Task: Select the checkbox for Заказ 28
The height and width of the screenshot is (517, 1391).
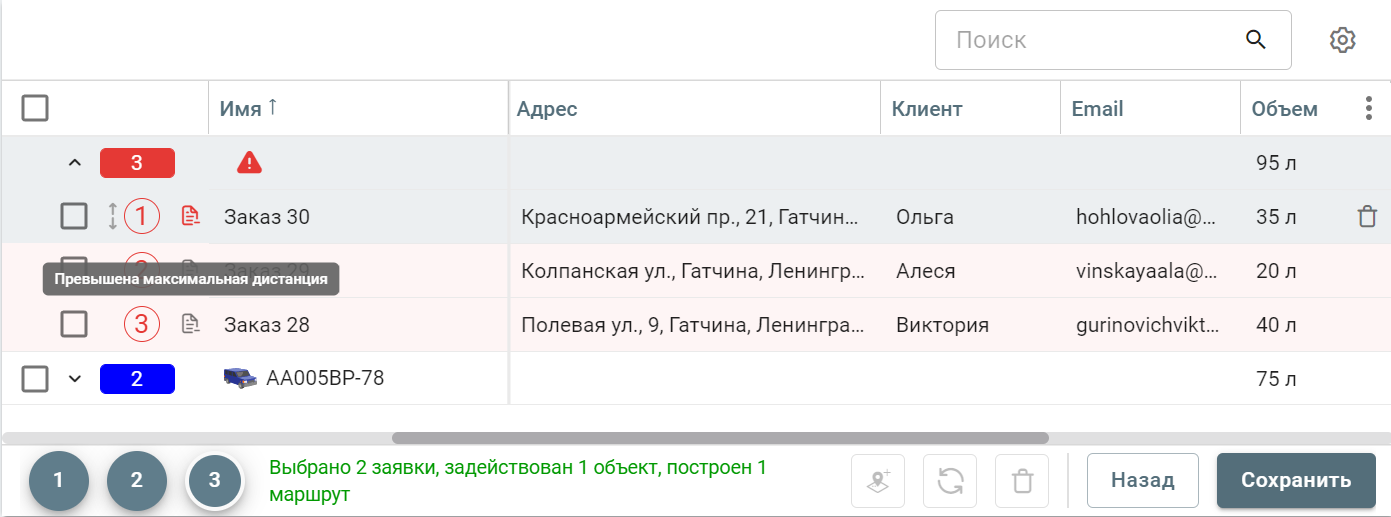Action: (74, 324)
